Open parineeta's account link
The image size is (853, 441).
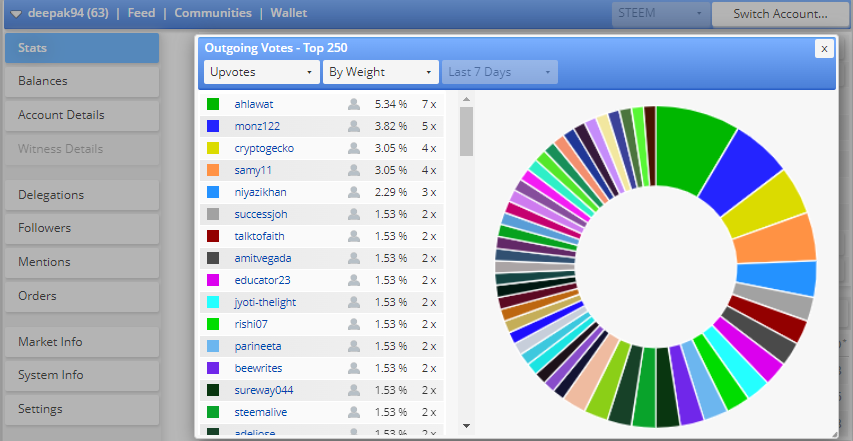pyautogui.click(x=258, y=346)
